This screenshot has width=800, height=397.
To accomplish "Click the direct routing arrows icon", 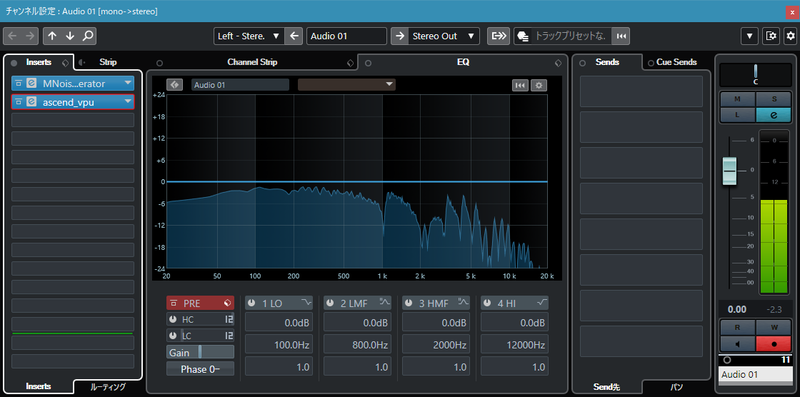I will pyautogui.click(x=498, y=36).
